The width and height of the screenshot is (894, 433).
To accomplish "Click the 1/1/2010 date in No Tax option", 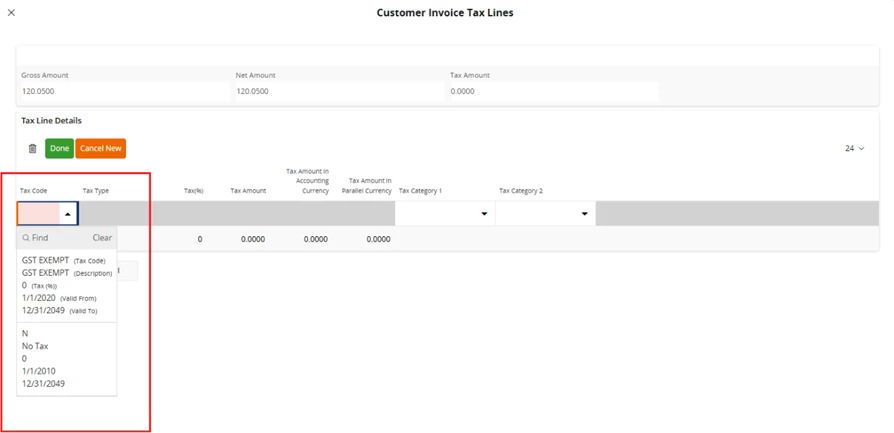I will (x=39, y=371).
